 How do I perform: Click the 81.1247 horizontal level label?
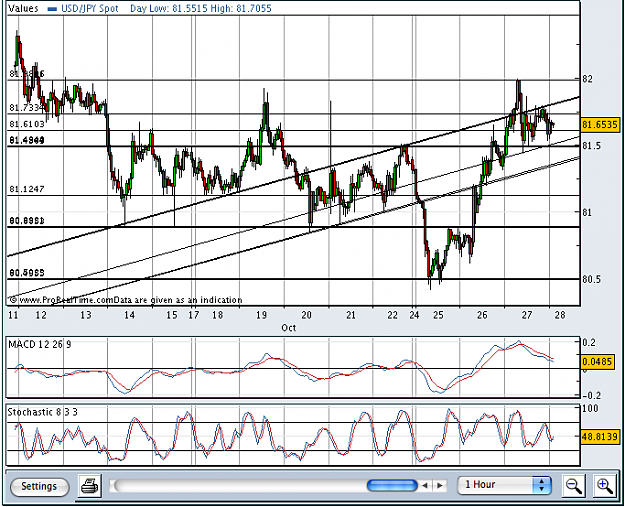[27, 189]
